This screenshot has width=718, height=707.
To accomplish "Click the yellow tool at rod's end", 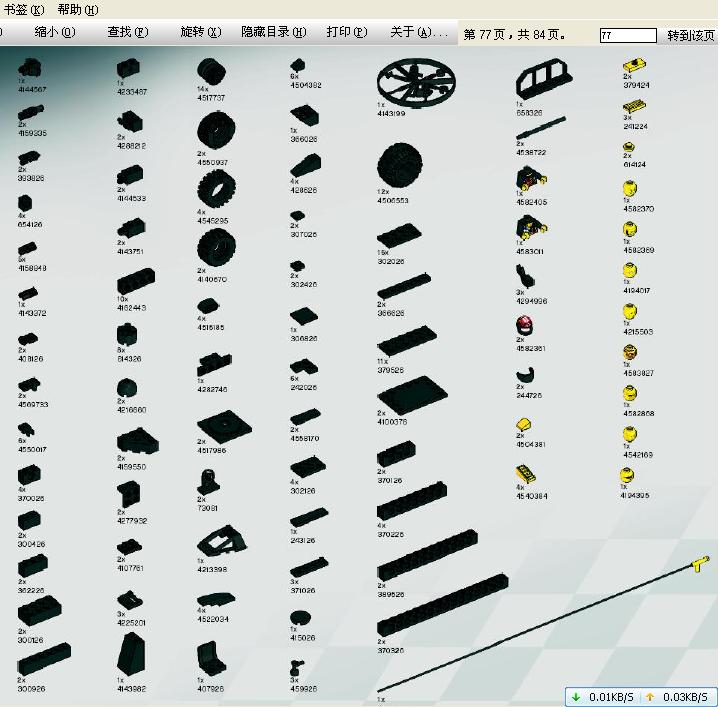I will [698, 567].
